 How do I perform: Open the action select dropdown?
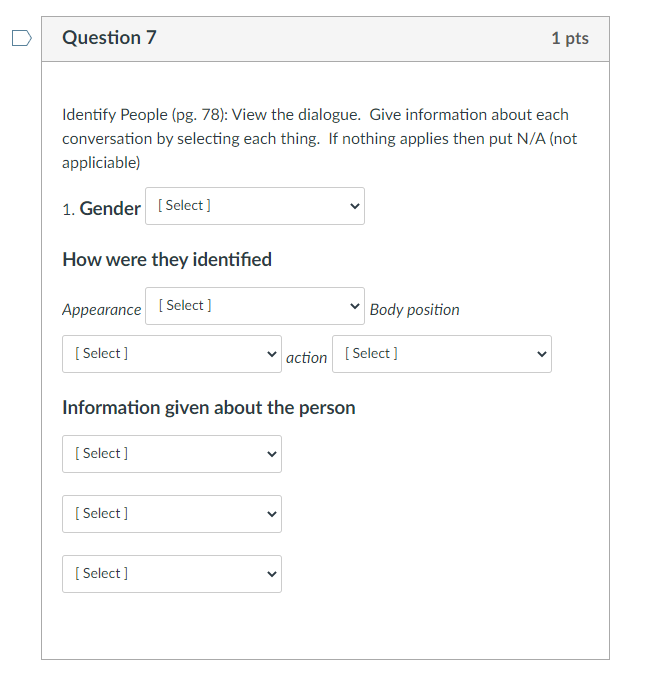[441, 354]
